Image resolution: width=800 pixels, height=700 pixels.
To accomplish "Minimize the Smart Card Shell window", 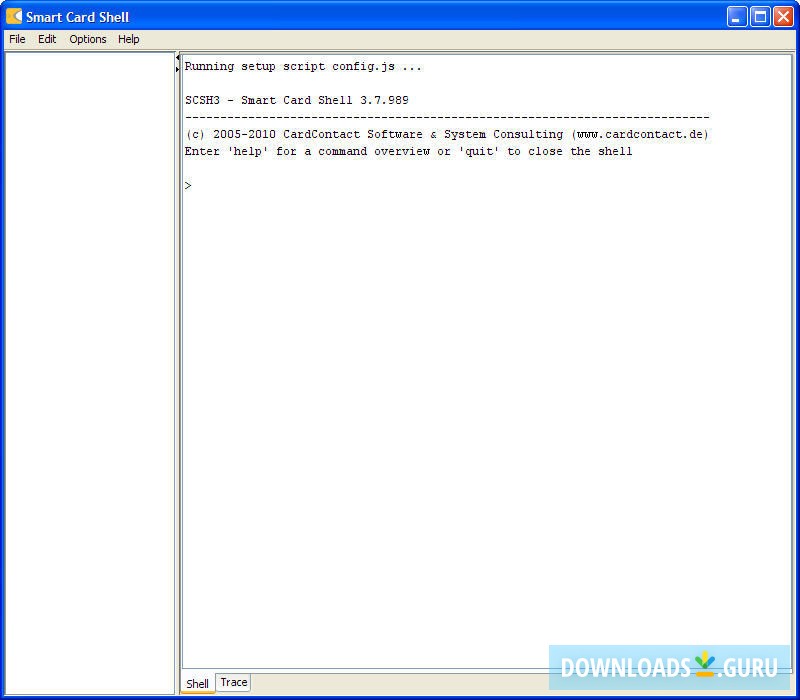I will 737,17.
